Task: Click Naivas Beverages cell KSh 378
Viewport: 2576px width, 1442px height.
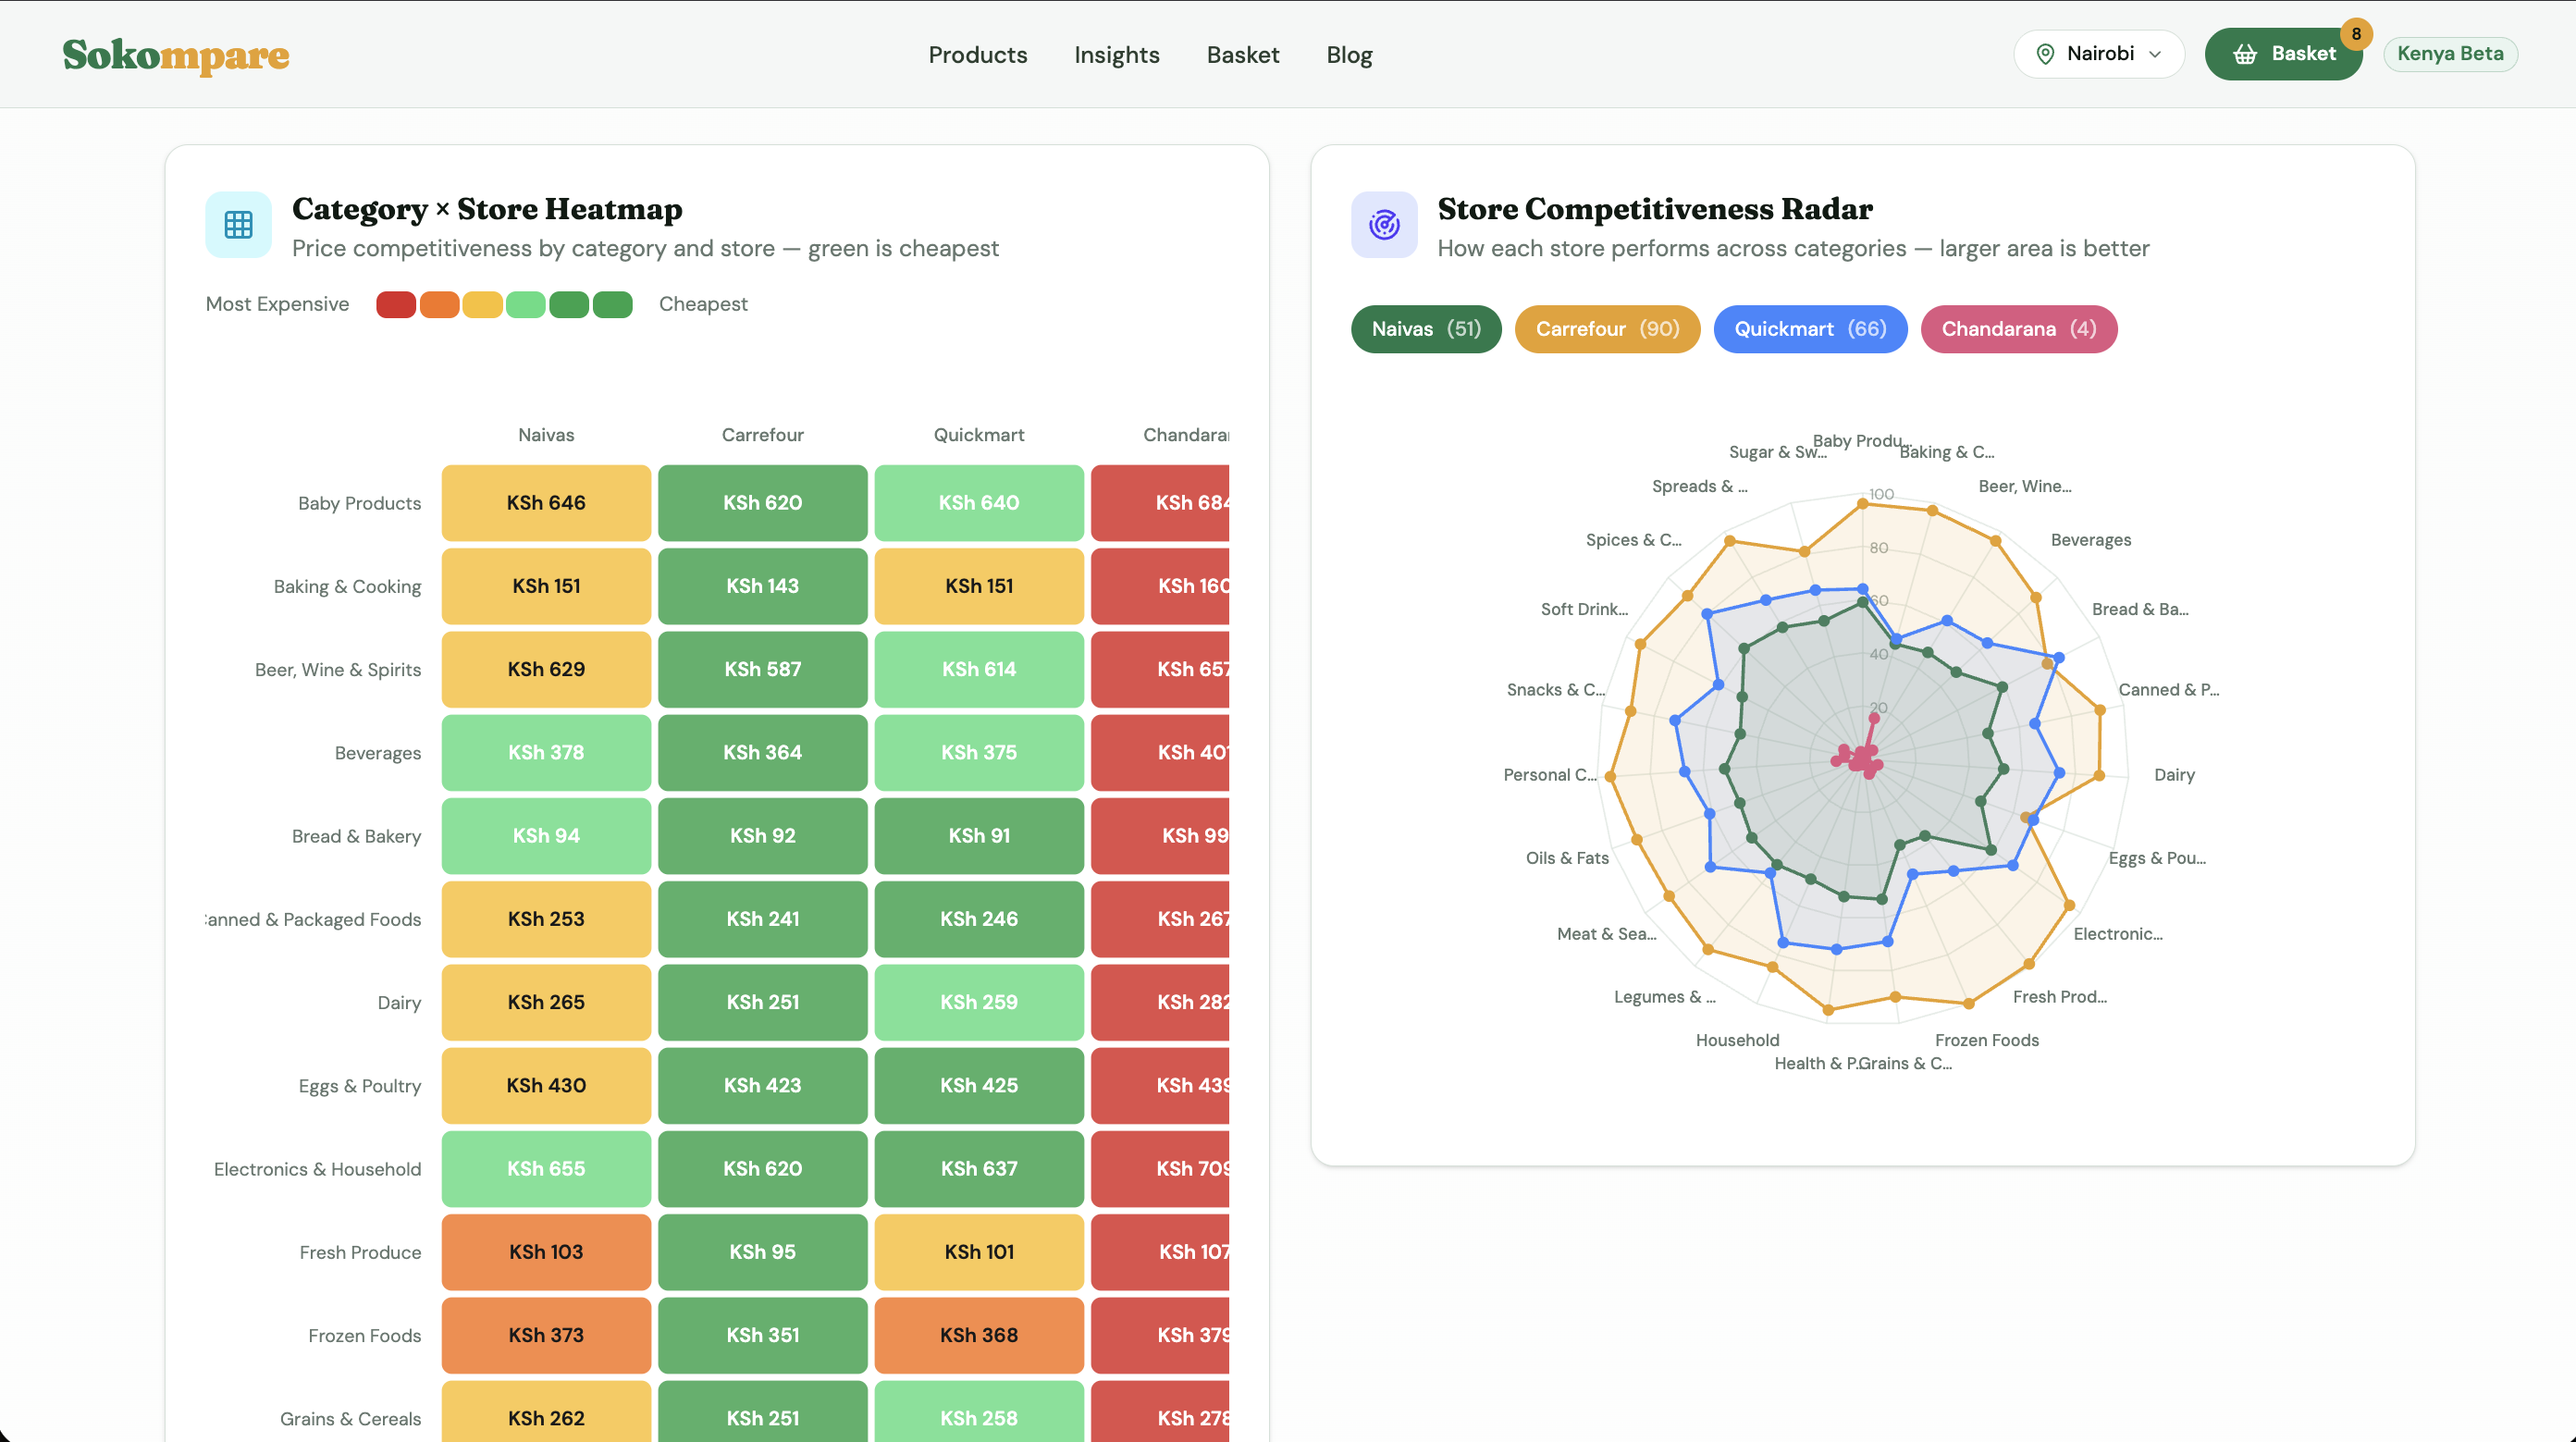Action: point(546,753)
